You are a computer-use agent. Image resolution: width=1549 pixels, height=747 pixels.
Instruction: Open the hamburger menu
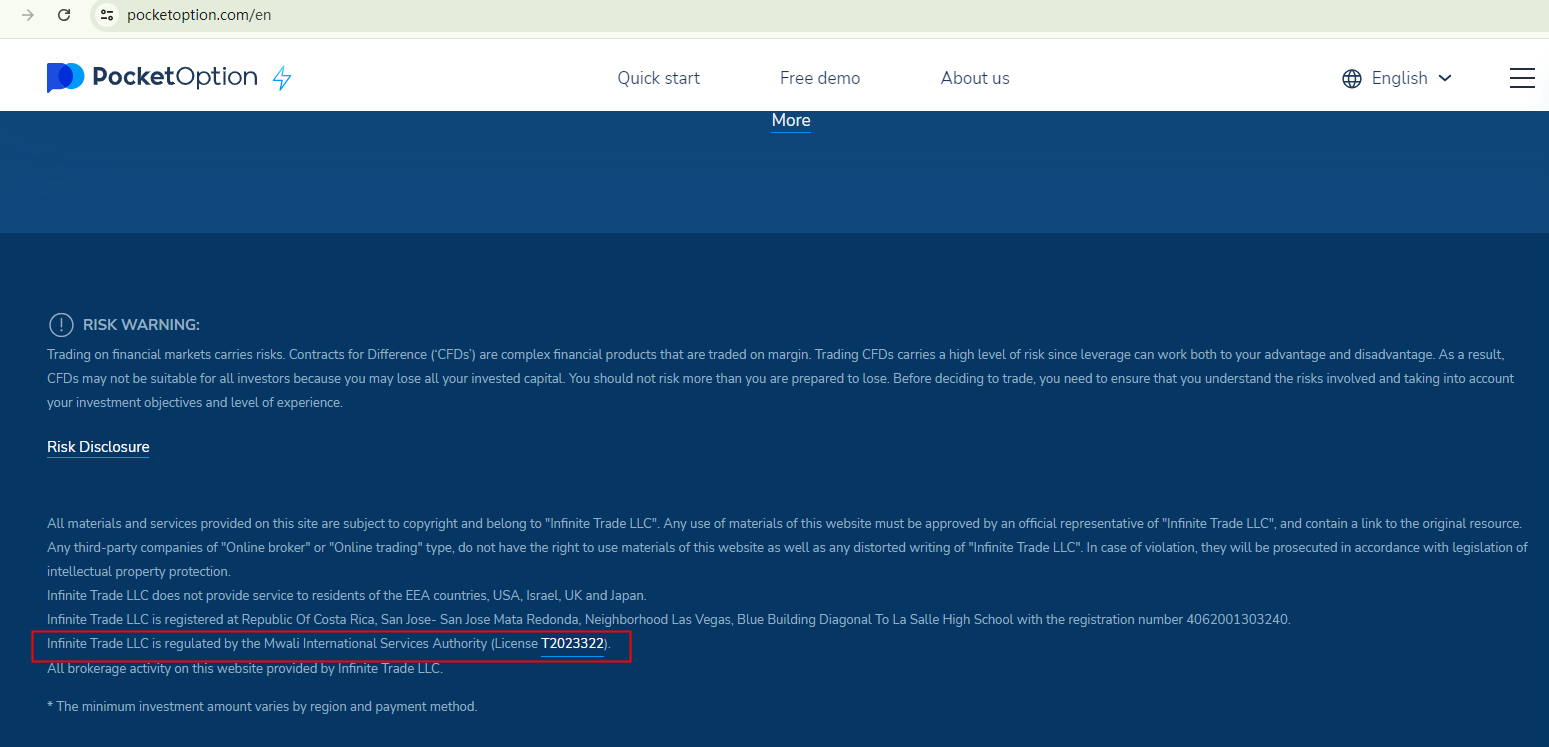click(1521, 78)
